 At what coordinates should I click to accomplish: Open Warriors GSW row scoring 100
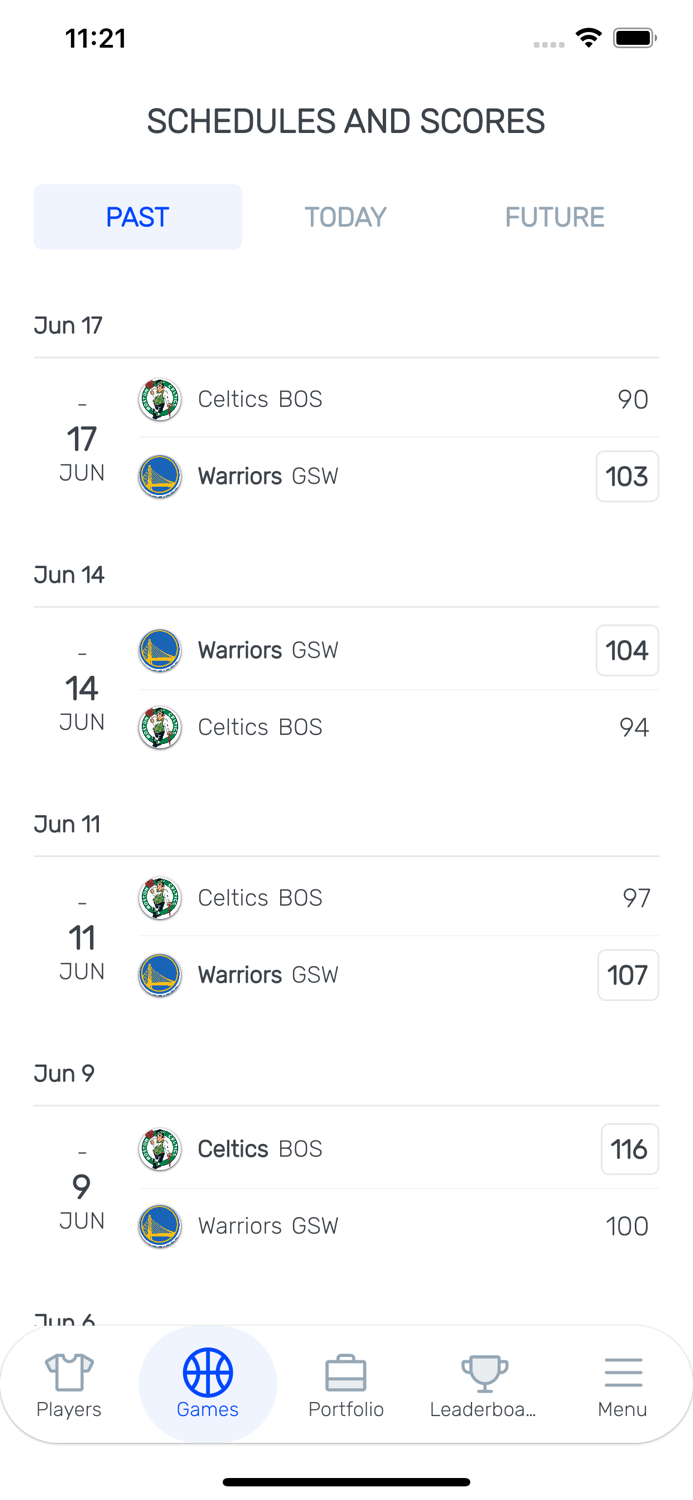[400, 1226]
